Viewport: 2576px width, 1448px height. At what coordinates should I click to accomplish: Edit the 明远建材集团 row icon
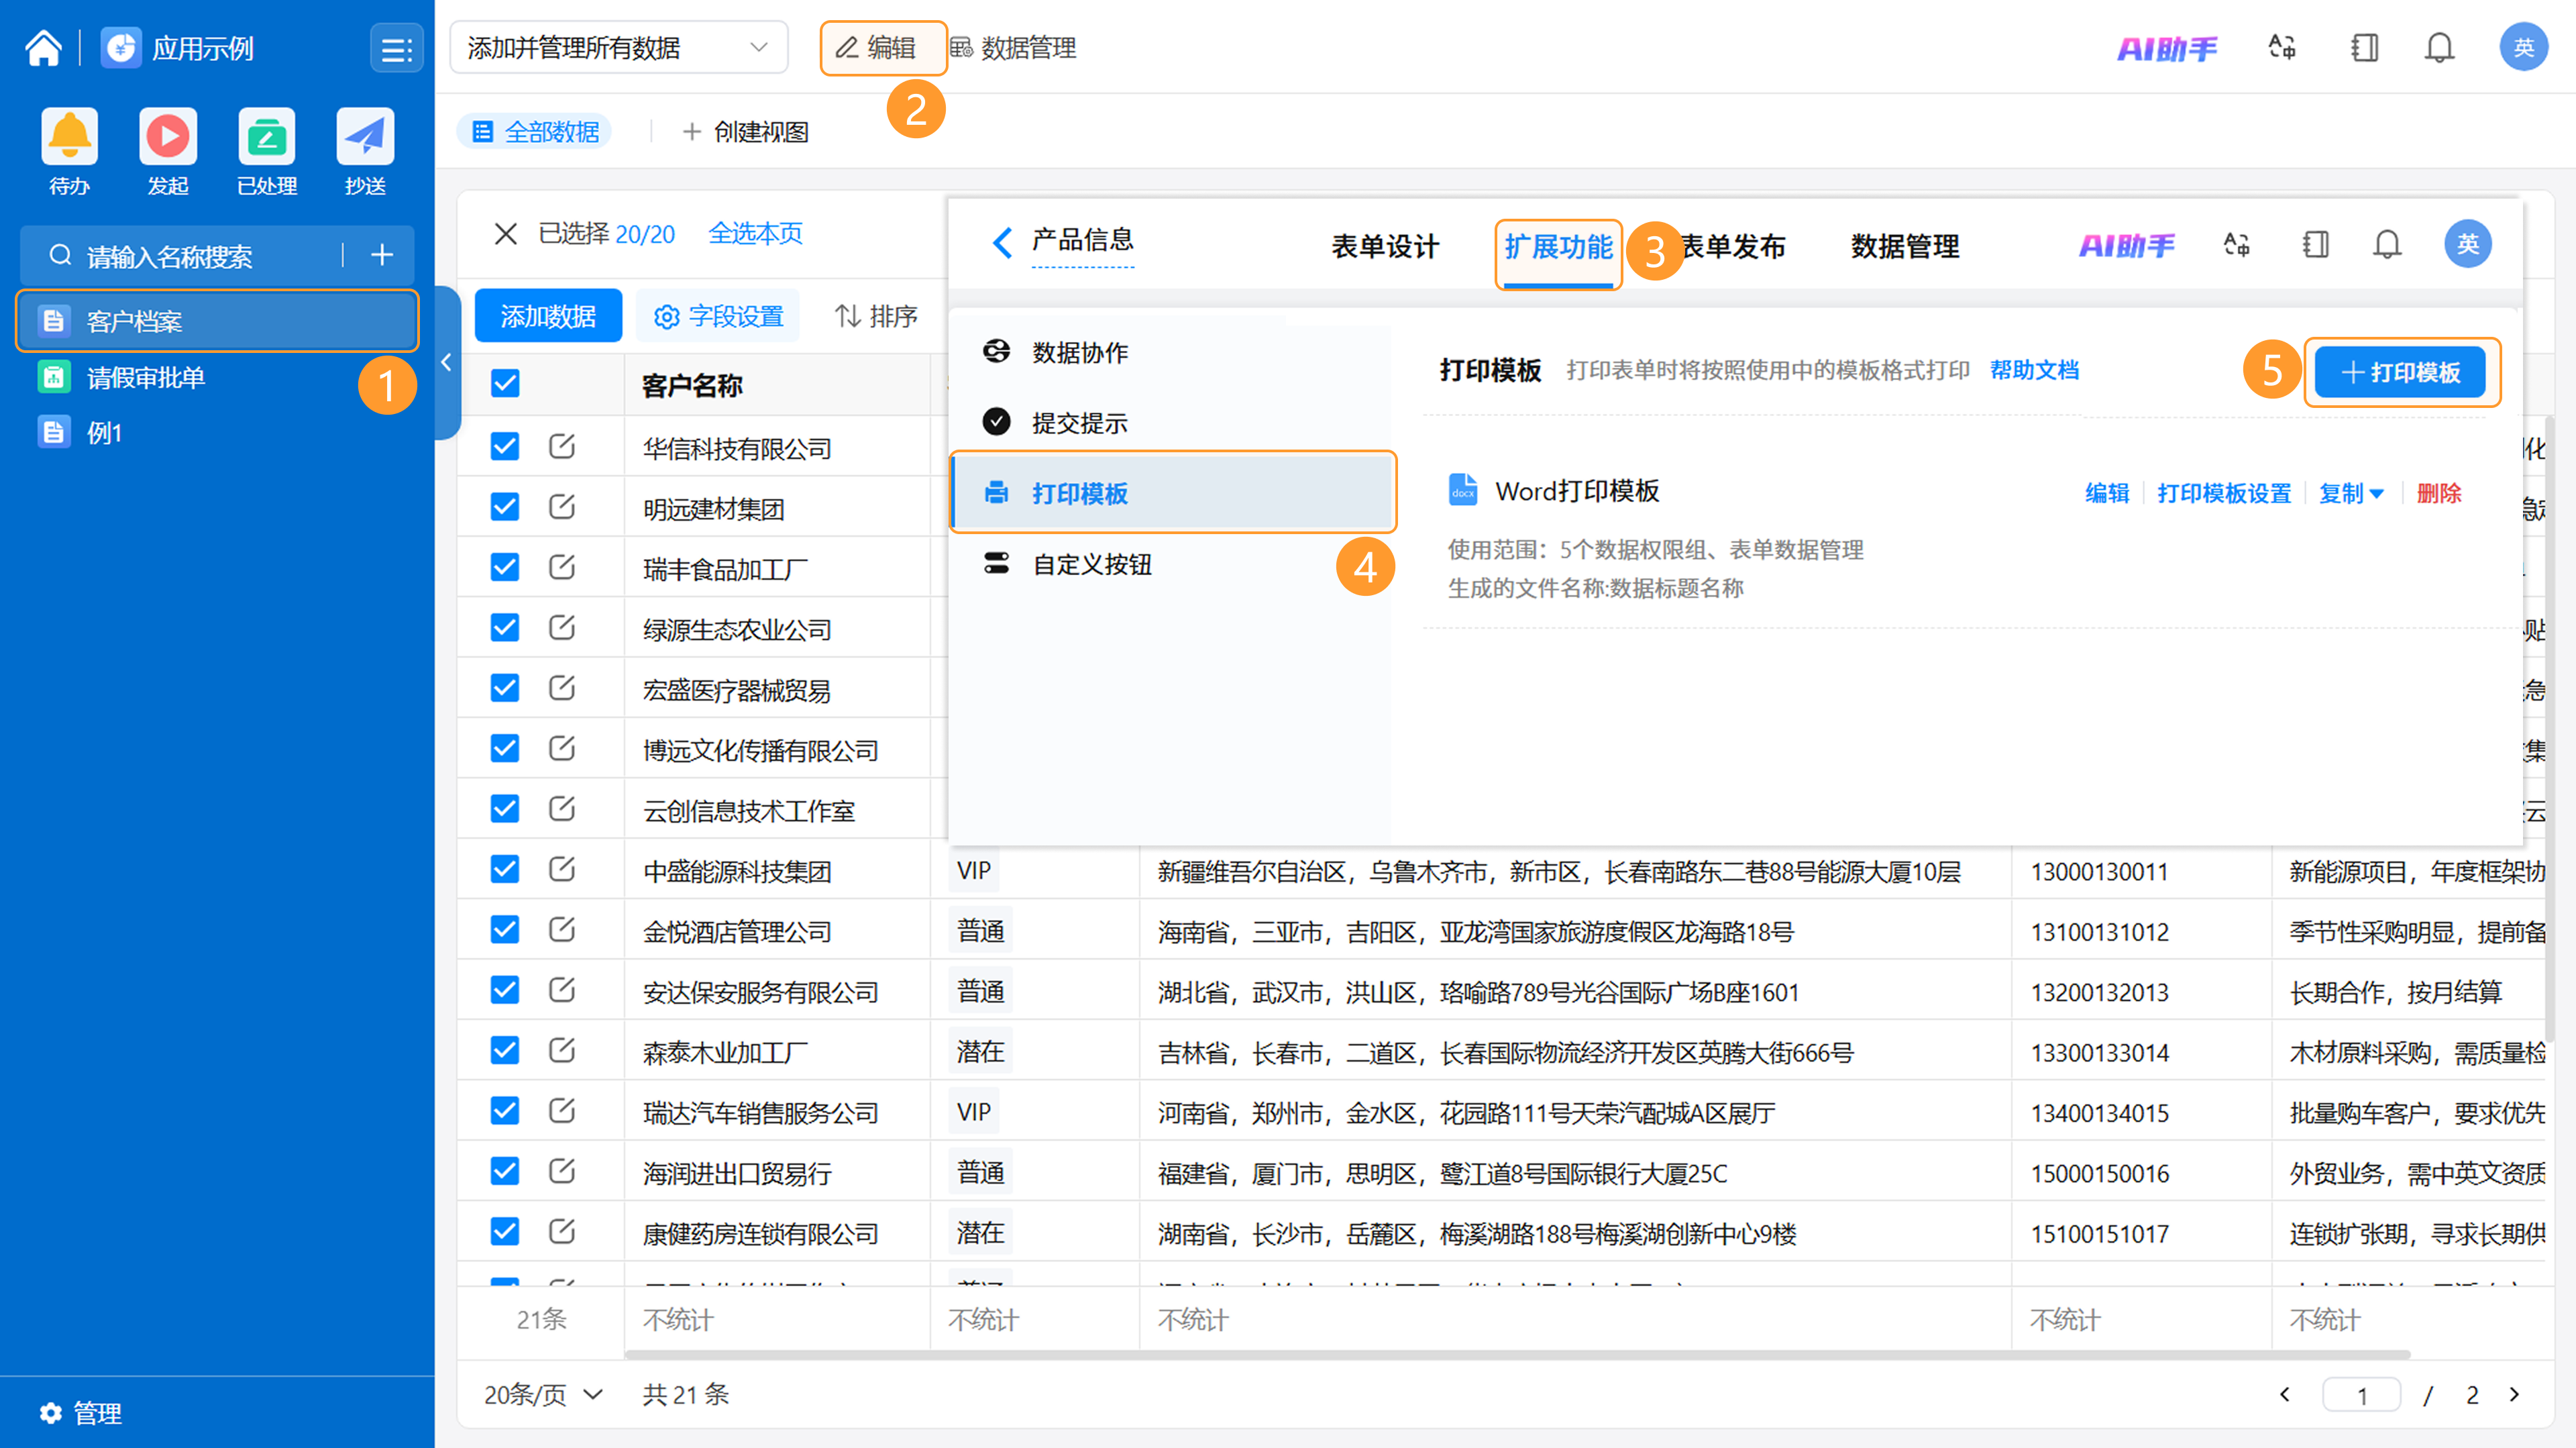[x=562, y=507]
